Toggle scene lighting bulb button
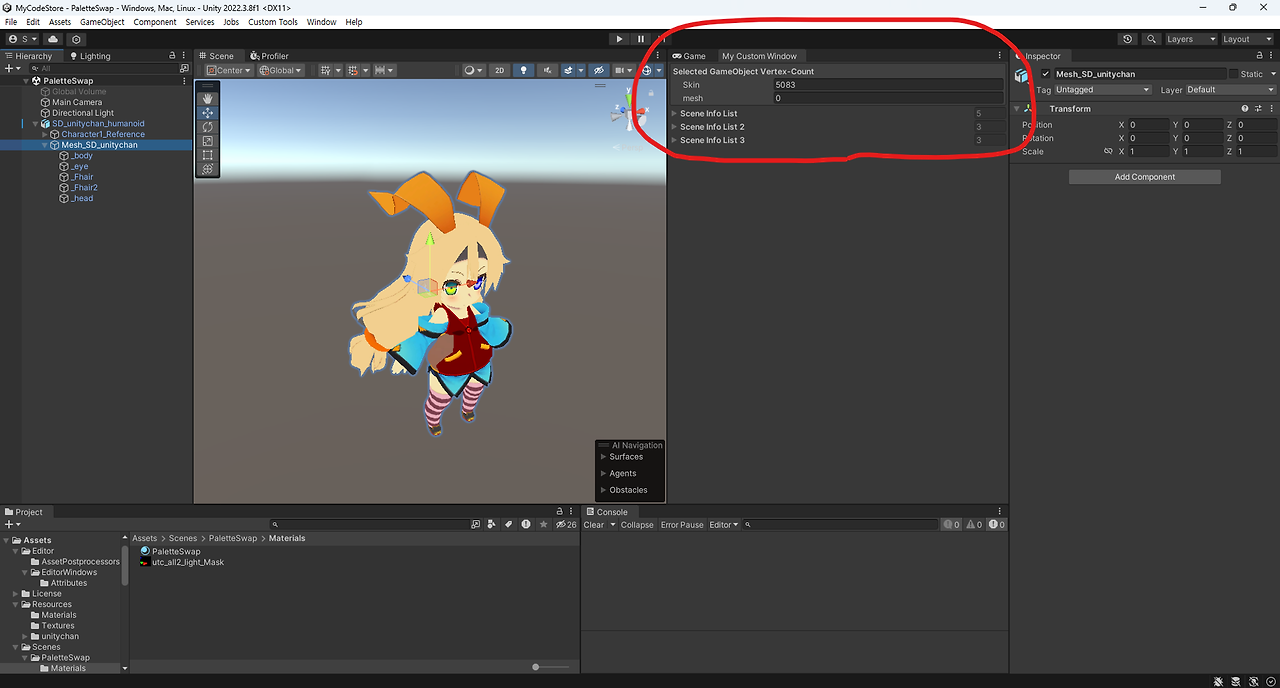 [x=524, y=70]
